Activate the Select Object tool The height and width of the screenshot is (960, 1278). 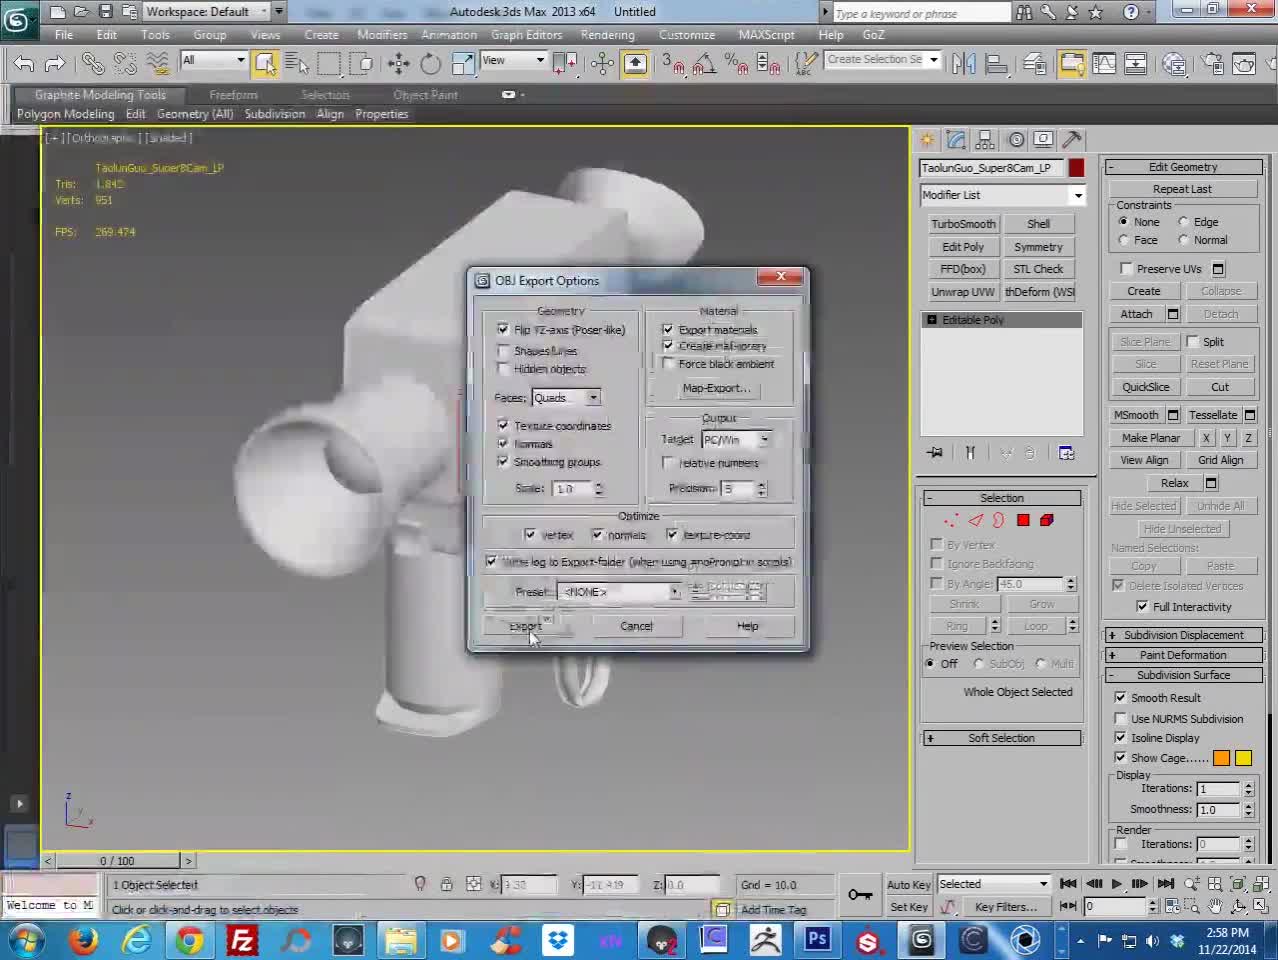tap(265, 64)
